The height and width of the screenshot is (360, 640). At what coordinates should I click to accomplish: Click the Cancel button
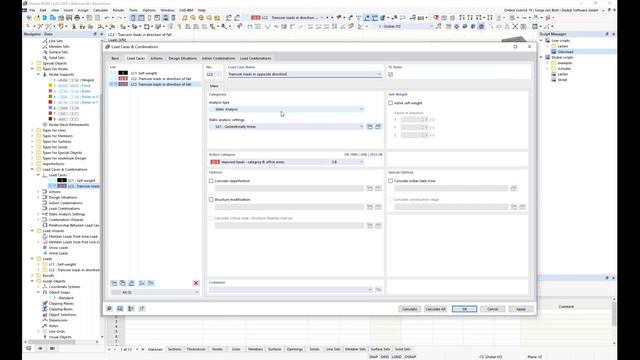[493, 309]
